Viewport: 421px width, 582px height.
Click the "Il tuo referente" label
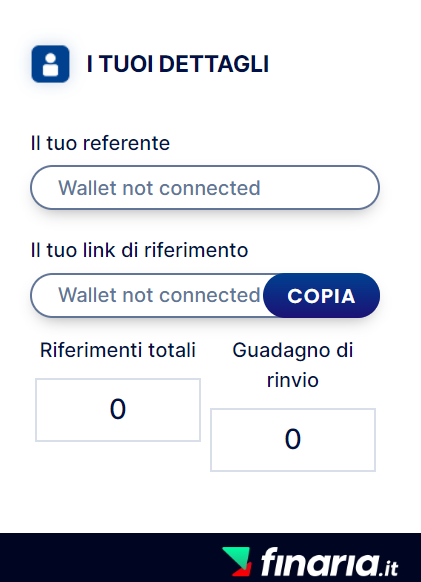100,143
